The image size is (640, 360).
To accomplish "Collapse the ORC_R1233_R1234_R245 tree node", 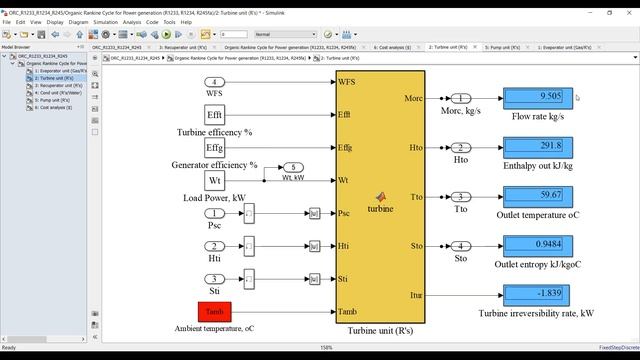I will [4, 56].
